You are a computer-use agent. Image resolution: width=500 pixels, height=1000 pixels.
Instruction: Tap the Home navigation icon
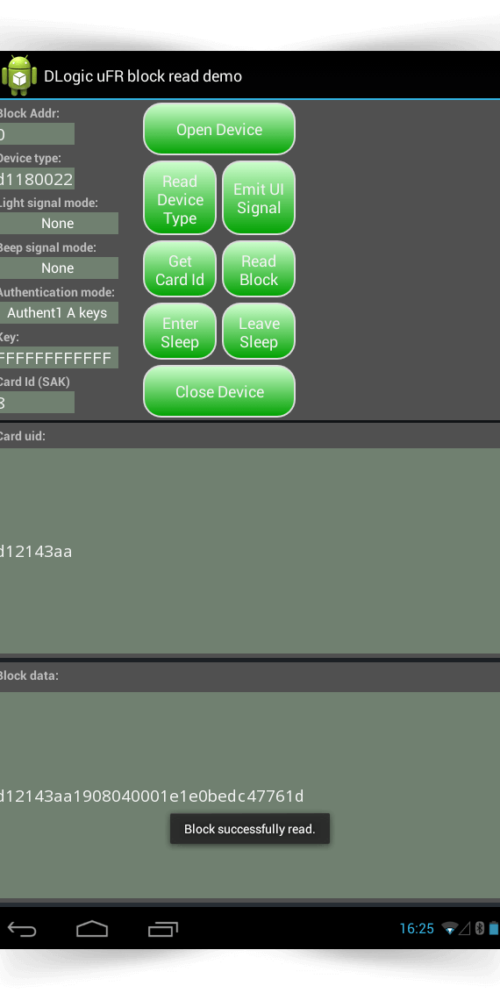pos(92,929)
